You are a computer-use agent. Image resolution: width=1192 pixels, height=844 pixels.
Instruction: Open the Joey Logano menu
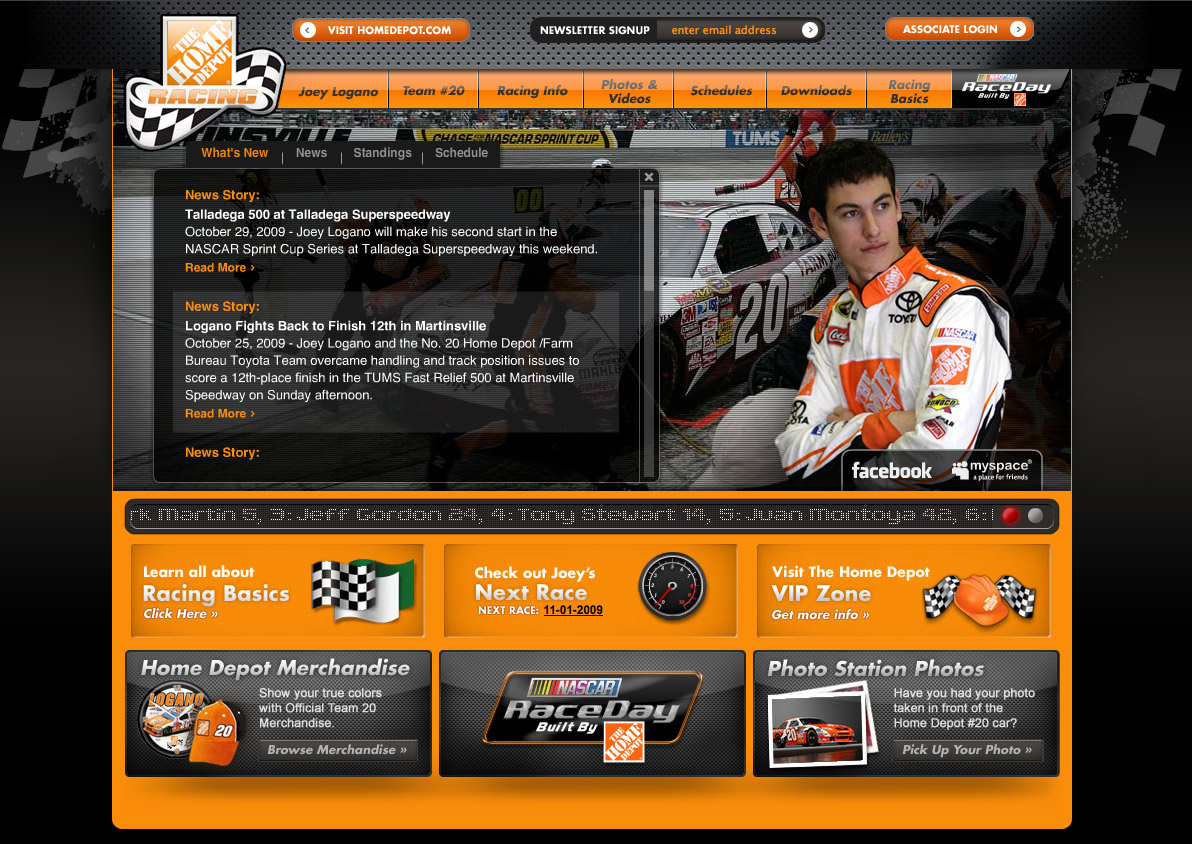[338, 91]
